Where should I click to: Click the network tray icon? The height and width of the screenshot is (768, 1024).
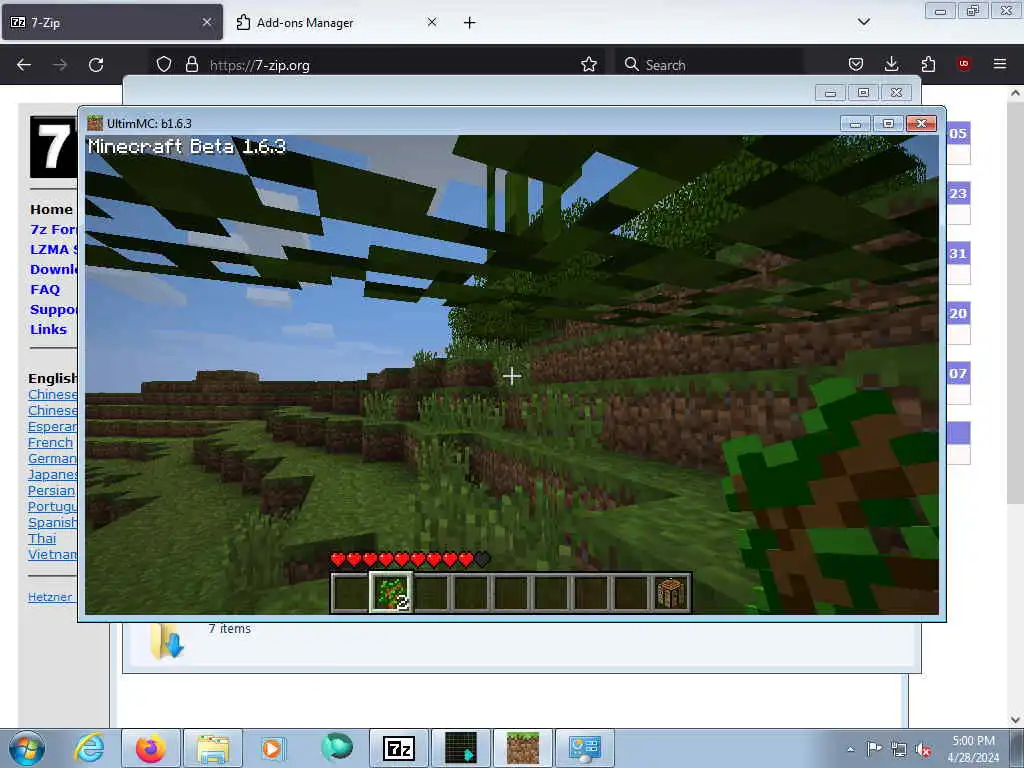(899, 749)
